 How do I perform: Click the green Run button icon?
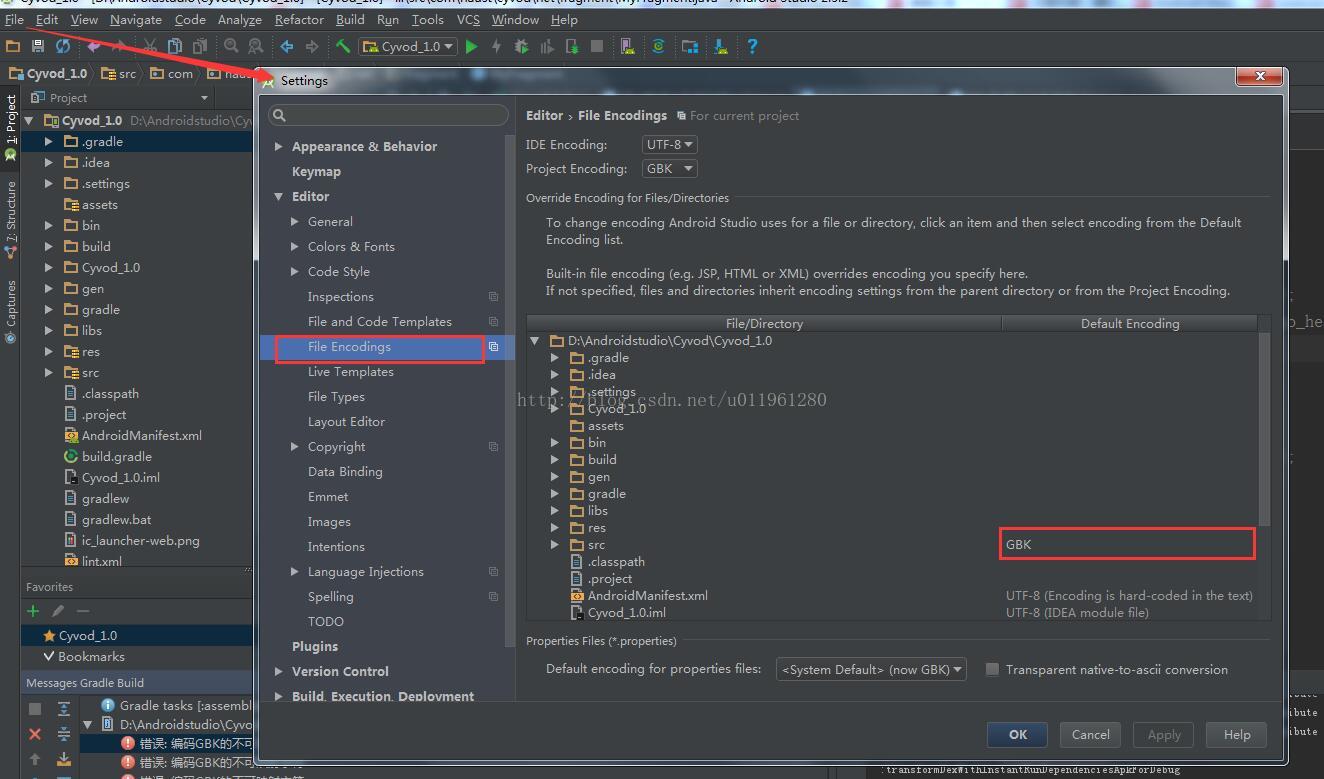pyautogui.click(x=472, y=46)
